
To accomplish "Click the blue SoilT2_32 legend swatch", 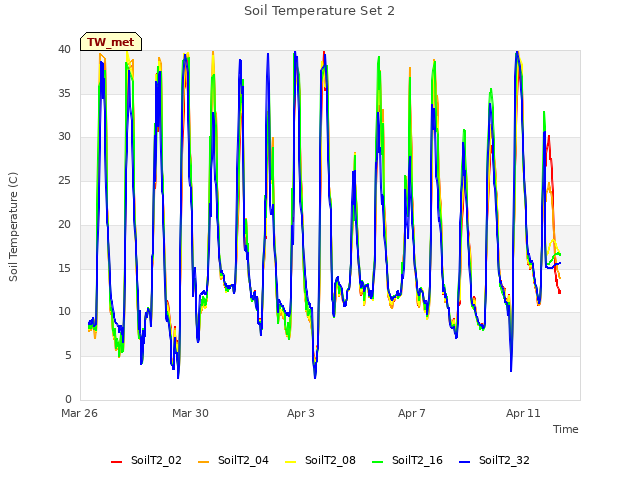I will point(464,462).
